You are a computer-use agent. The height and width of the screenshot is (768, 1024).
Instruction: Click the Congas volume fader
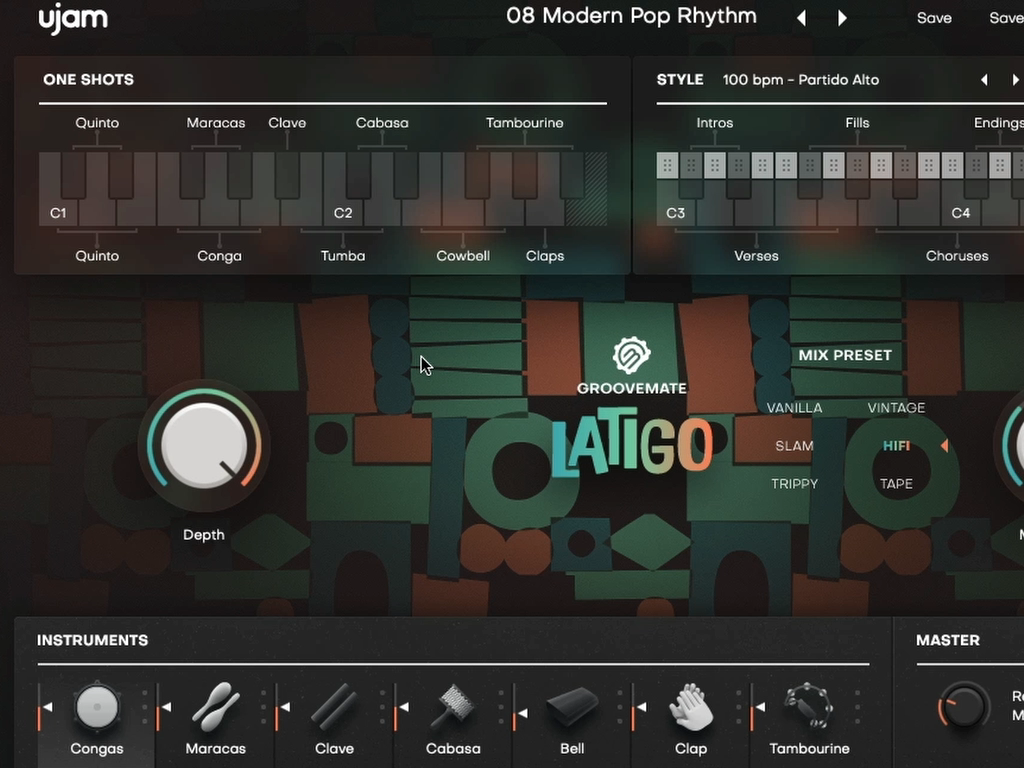point(43,707)
